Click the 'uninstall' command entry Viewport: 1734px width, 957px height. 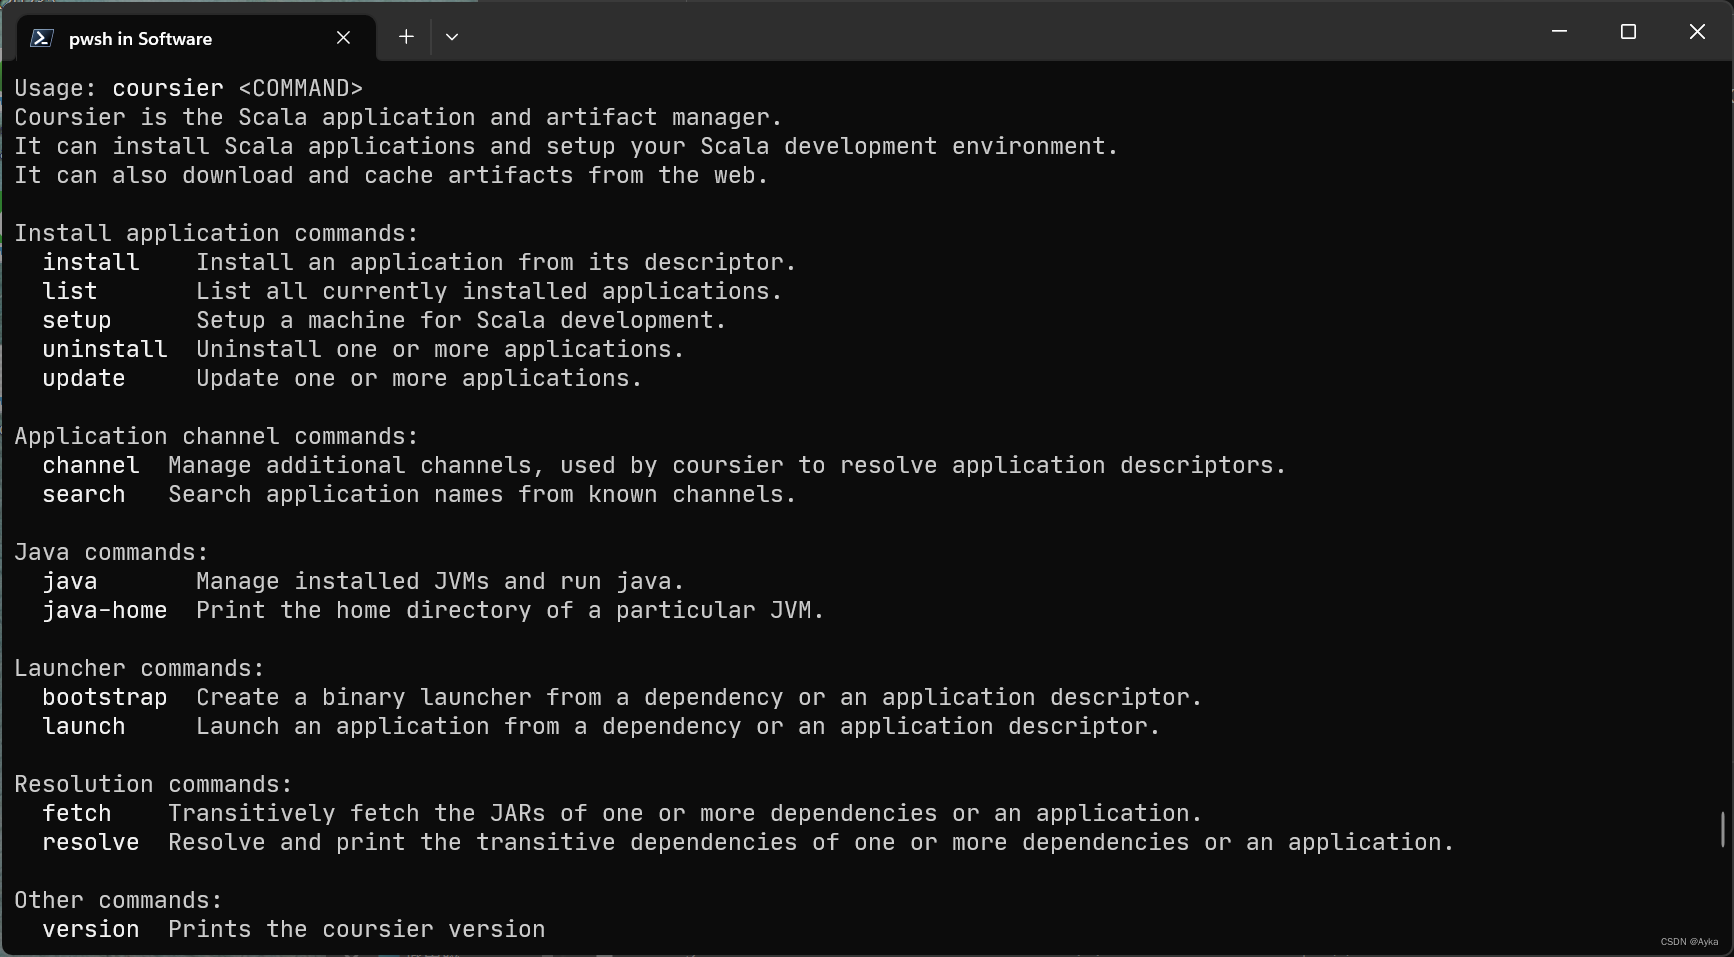(x=104, y=349)
